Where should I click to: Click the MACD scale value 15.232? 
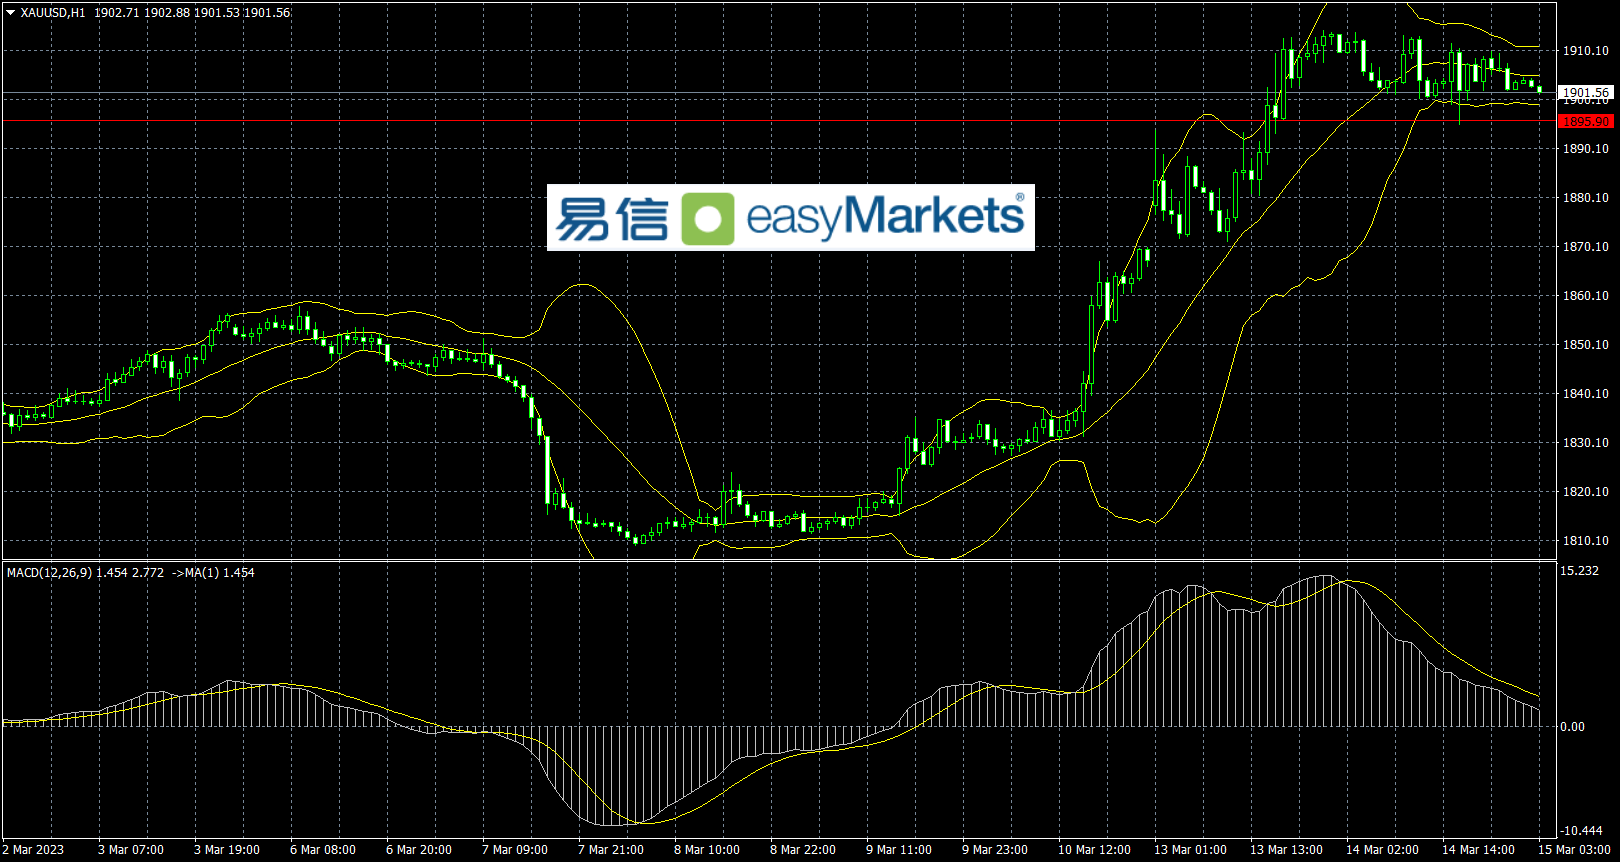[1580, 571]
